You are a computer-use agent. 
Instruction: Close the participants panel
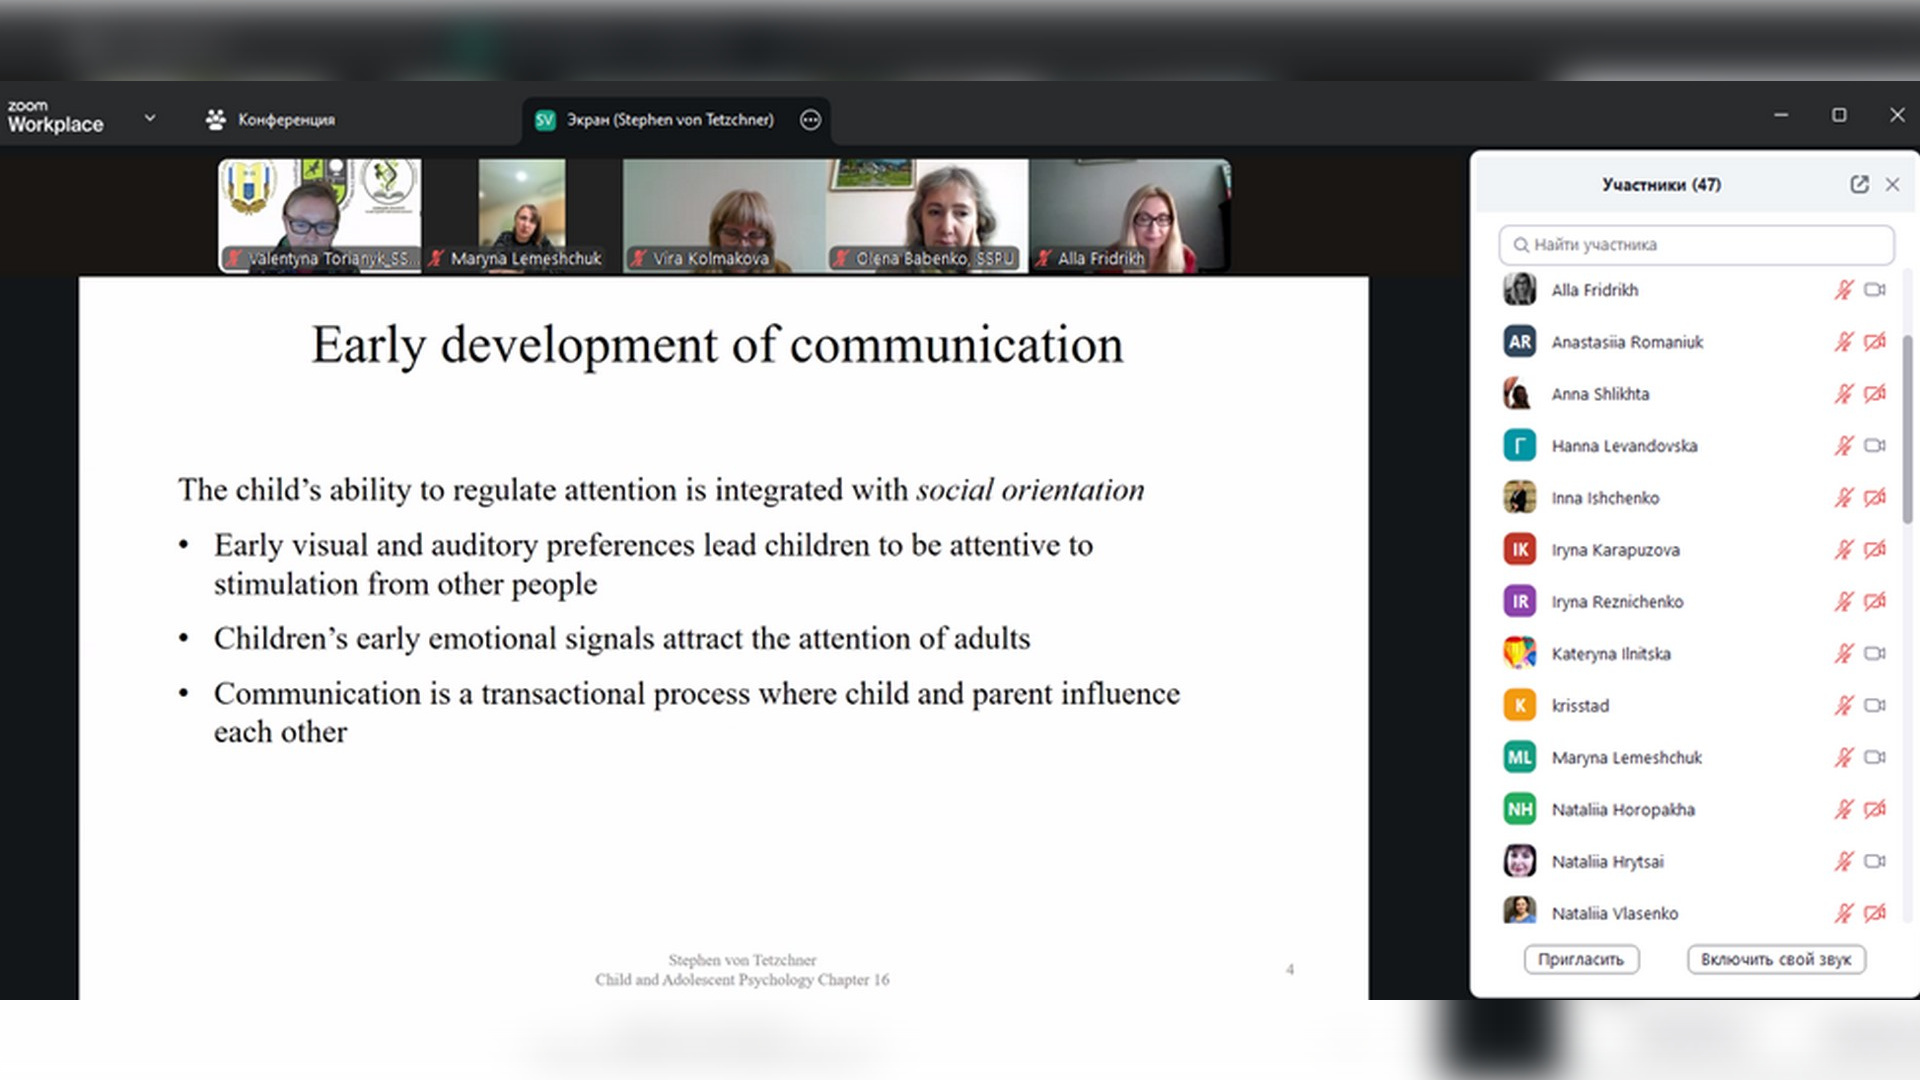pyautogui.click(x=1892, y=184)
